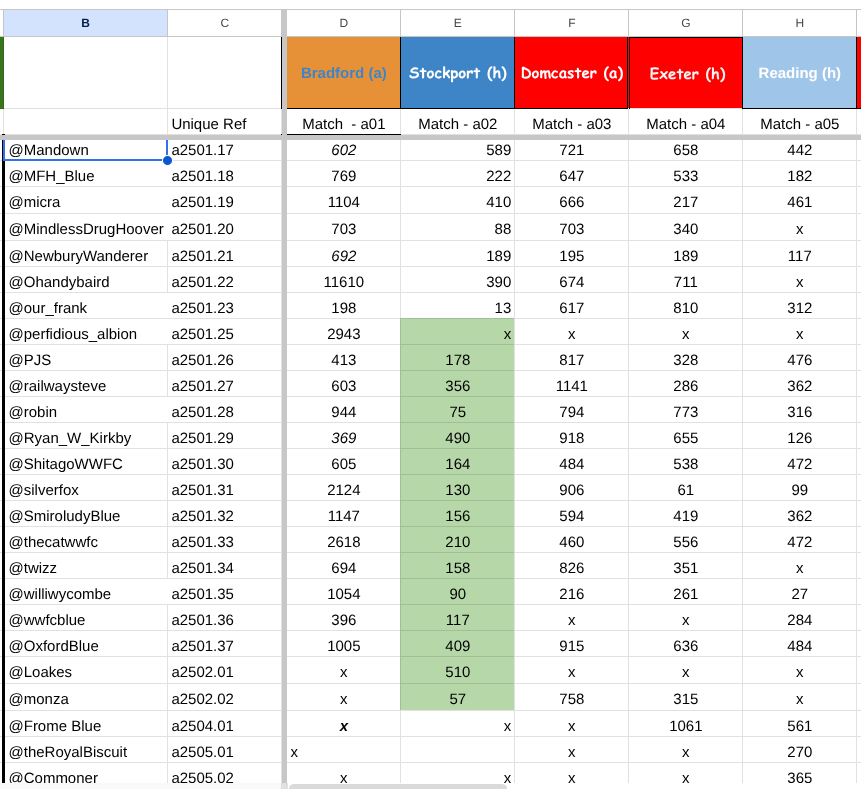
Task: Select @railwaysteve's Domcaster value 1141
Action: coord(571,386)
